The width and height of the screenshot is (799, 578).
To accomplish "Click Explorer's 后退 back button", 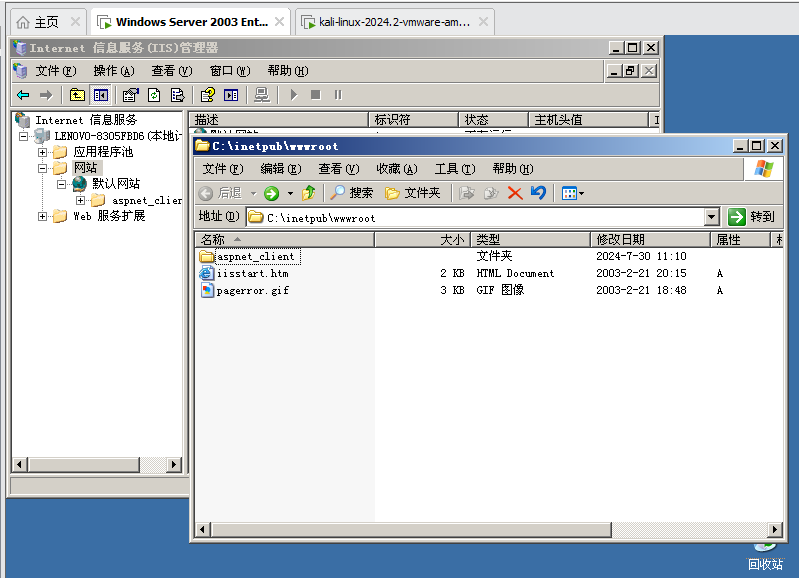I will [220, 193].
